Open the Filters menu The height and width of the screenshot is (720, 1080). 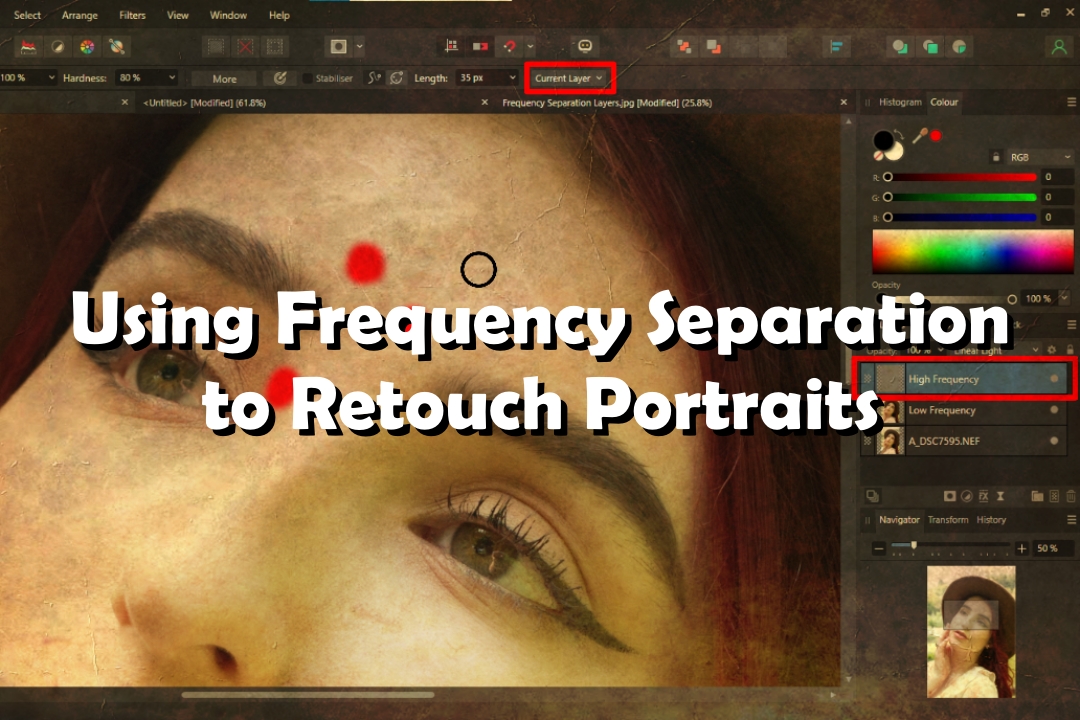(x=132, y=15)
